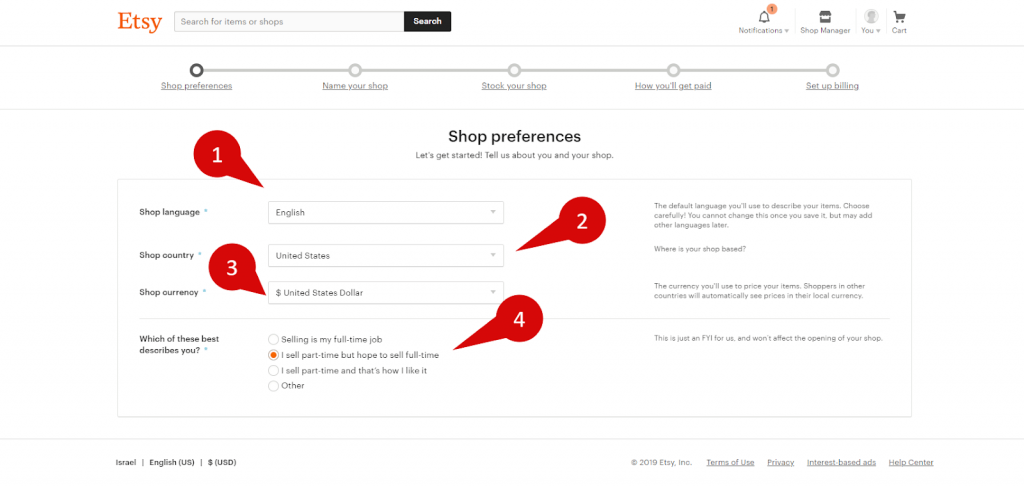Image resolution: width=1024 pixels, height=486 pixels.
Task: Open the Notifications bell icon
Action: (x=765, y=17)
